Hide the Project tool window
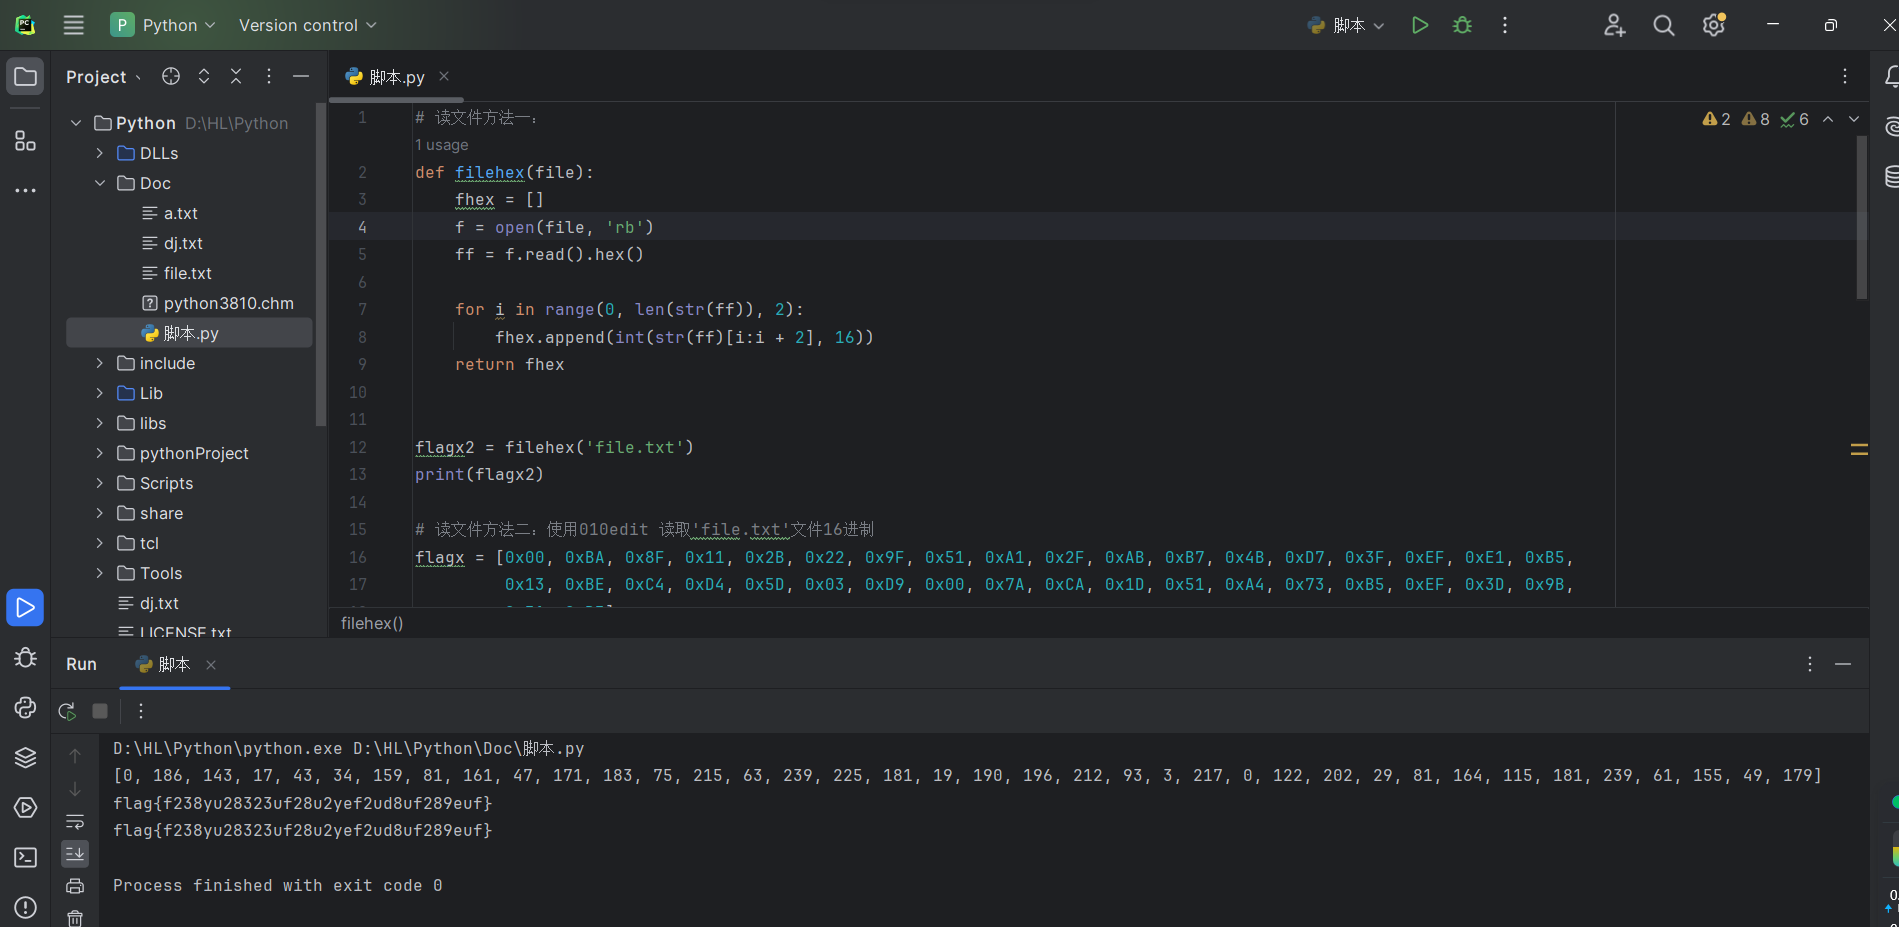This screenshot has width=1899, height=927. 301,76
